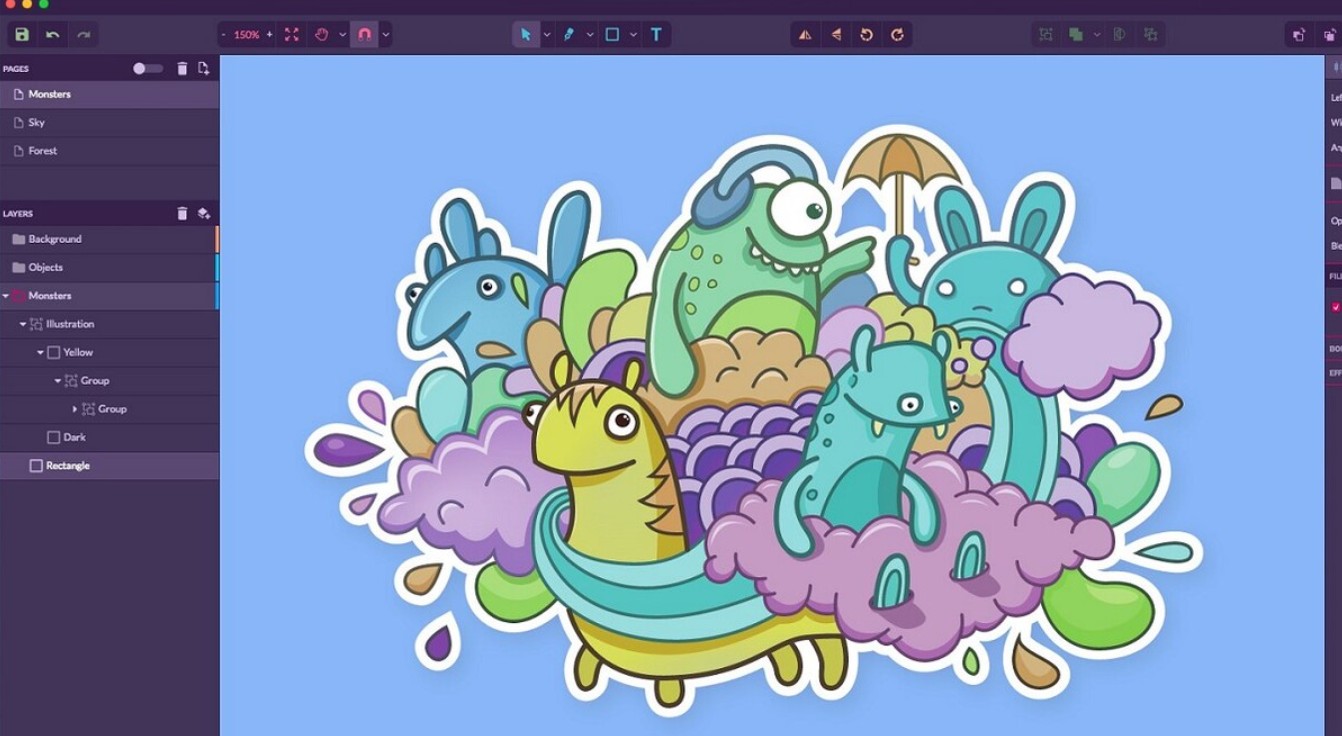Select the Rectangle shape tool
The height and width of the screenshot is (736, 1342).
pyautogui.click(x=612, y=34)
